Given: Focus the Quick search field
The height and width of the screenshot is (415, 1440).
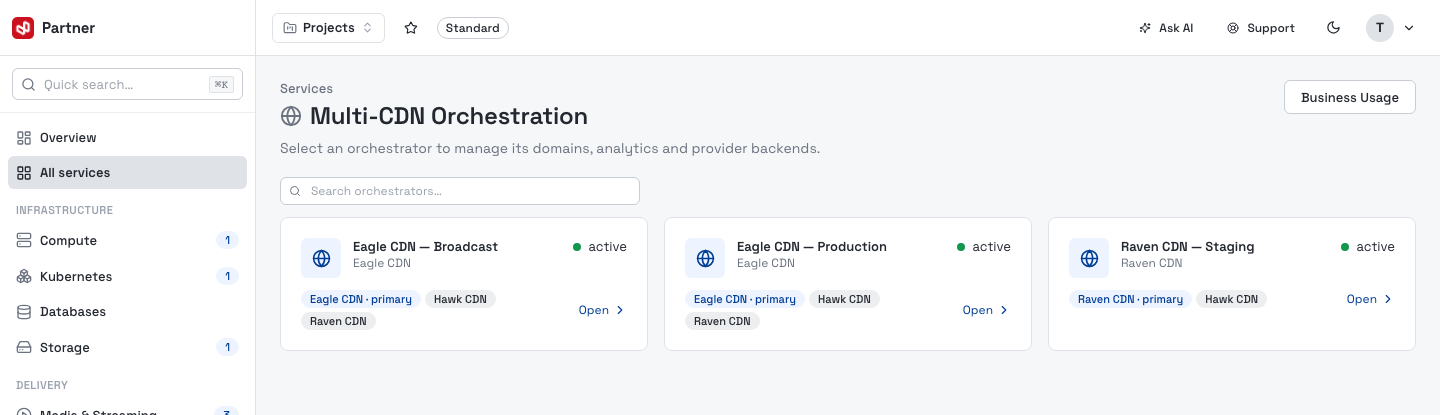Looking at the screenshot, I should coord(127,85).
